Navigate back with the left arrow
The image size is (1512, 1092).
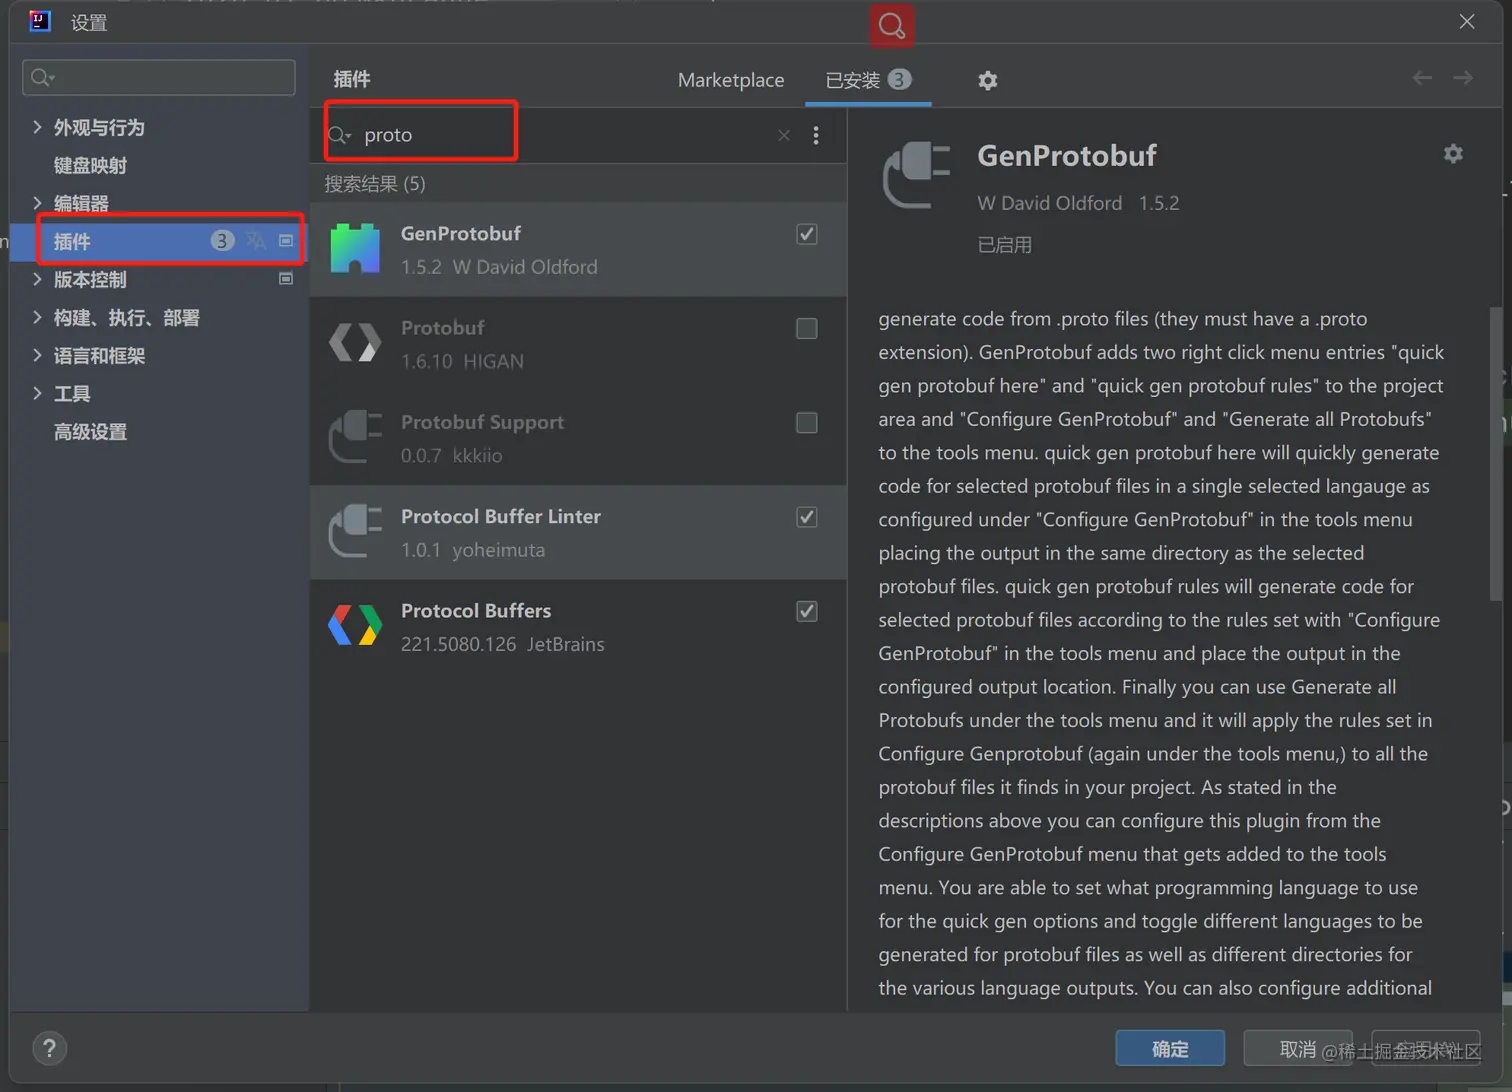tap(1422, 78)
